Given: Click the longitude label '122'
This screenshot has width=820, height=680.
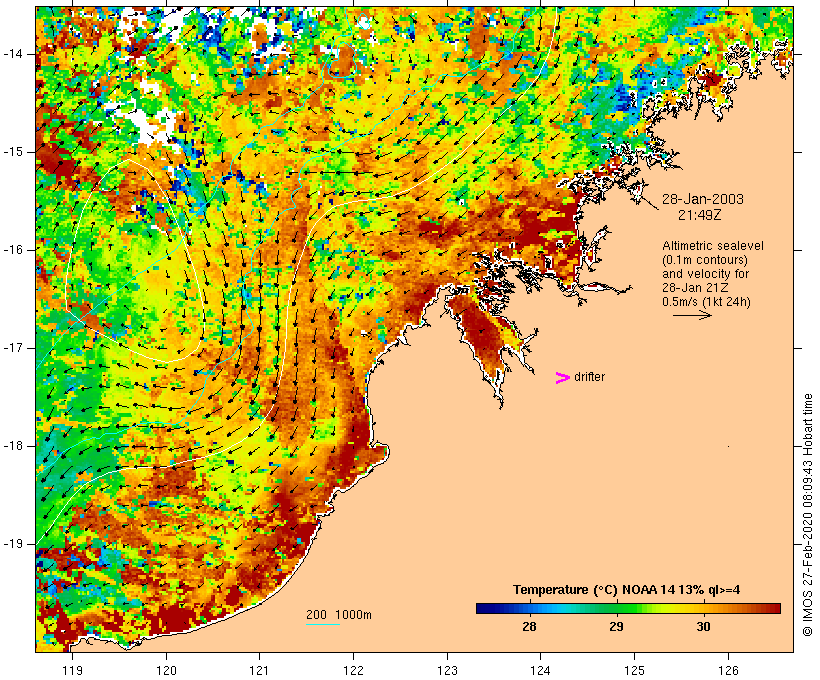Looking at the screenshot, I should (354, 671).
